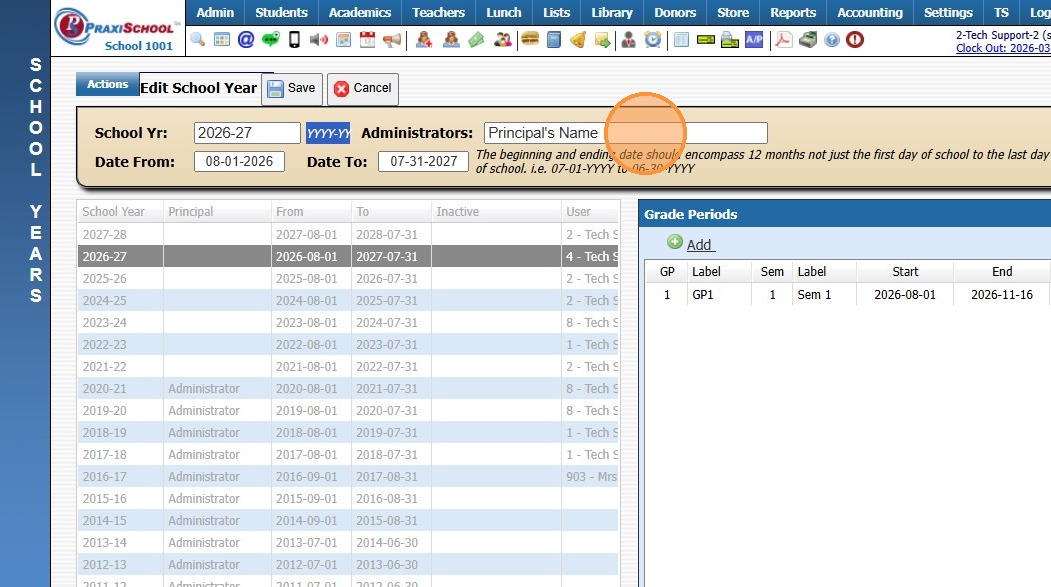Click the blue @ email icon
Viewport: 1051px width, 587px height.
tap(246, 40)
